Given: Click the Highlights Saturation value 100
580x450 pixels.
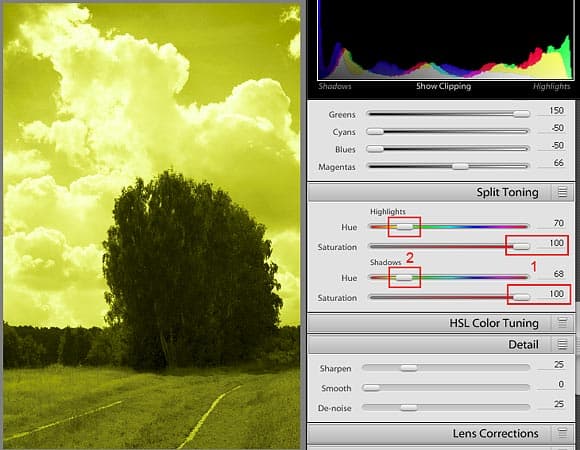Looking at the screenshot, I should click(x=556, y=243).
